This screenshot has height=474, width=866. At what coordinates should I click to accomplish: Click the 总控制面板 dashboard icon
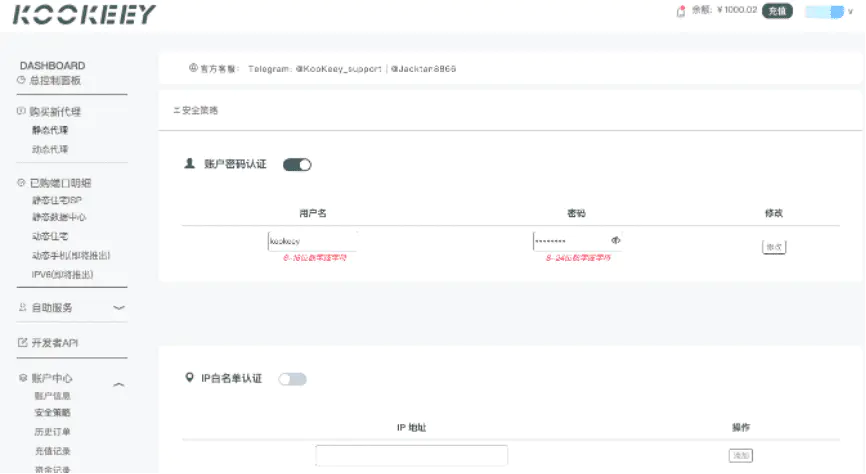(21, 80)
